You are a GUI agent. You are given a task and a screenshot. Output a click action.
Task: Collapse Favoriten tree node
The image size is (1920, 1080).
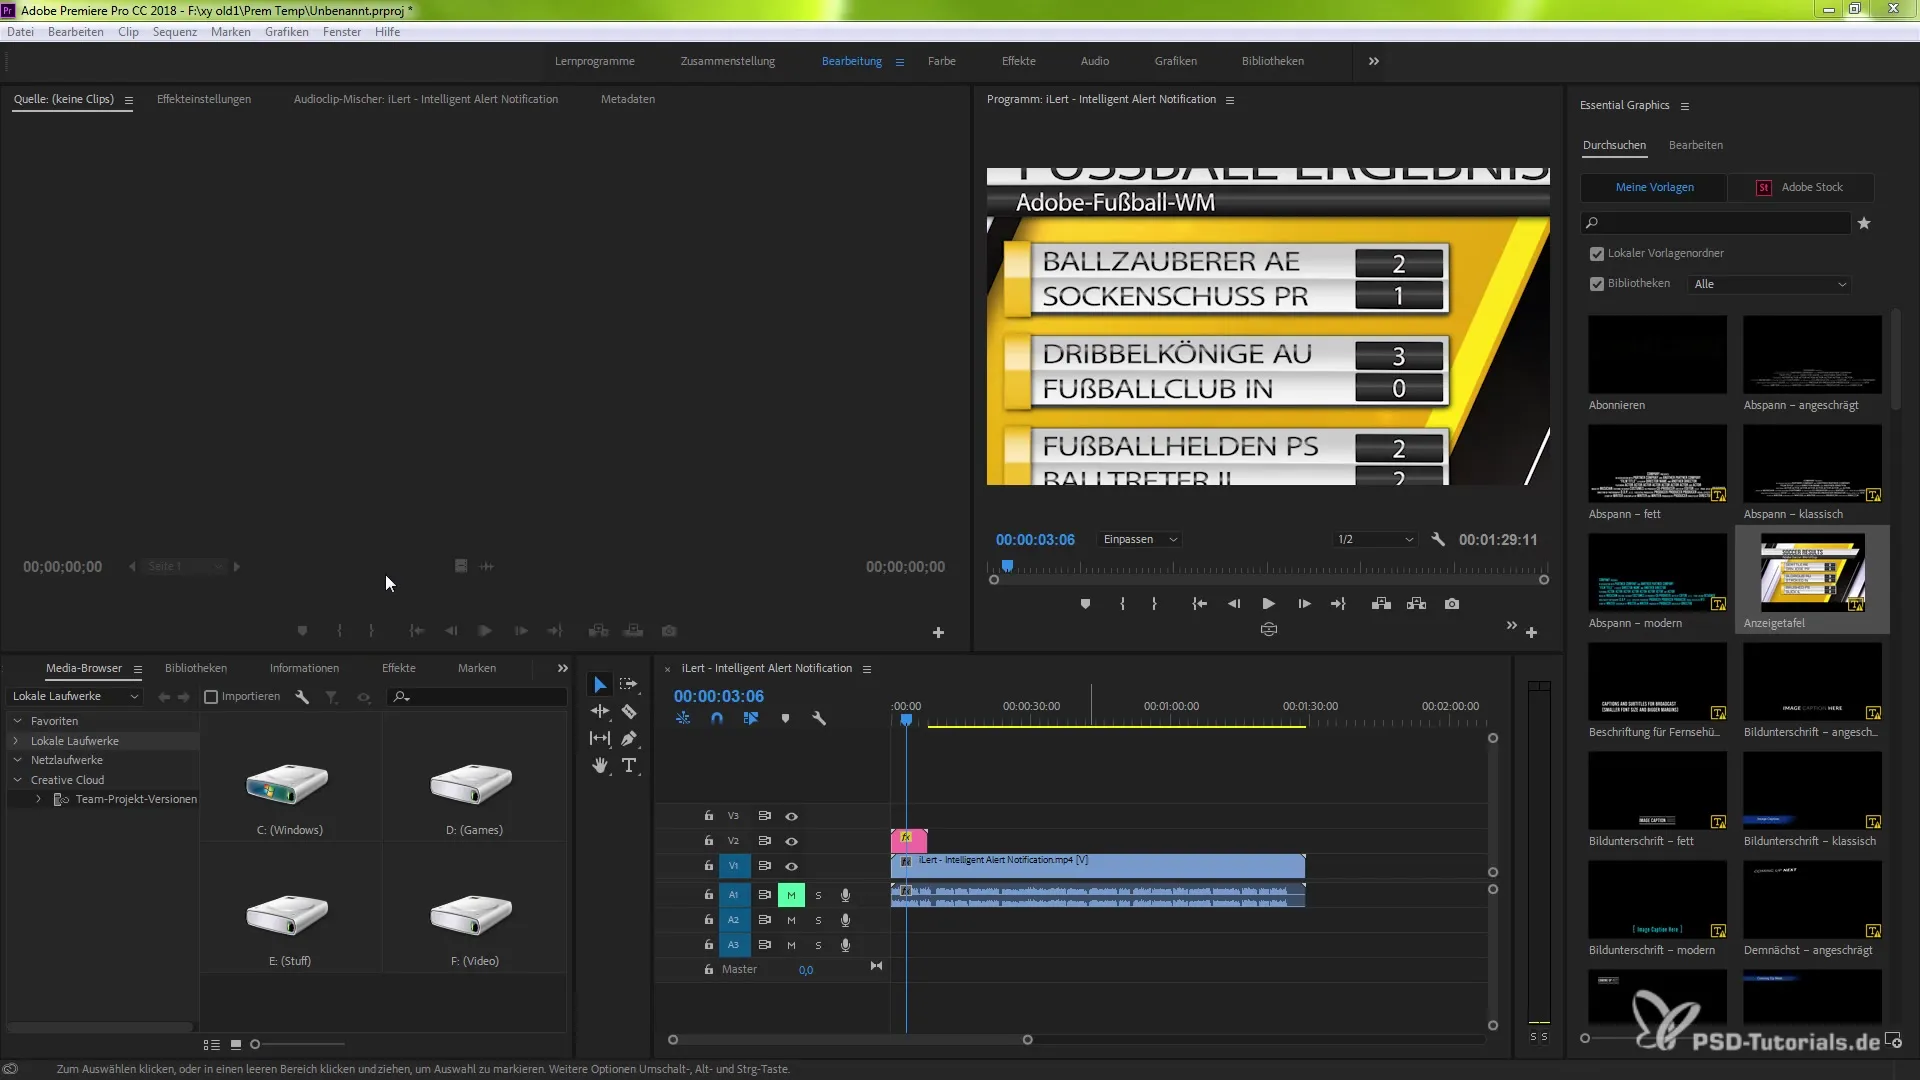17,721
